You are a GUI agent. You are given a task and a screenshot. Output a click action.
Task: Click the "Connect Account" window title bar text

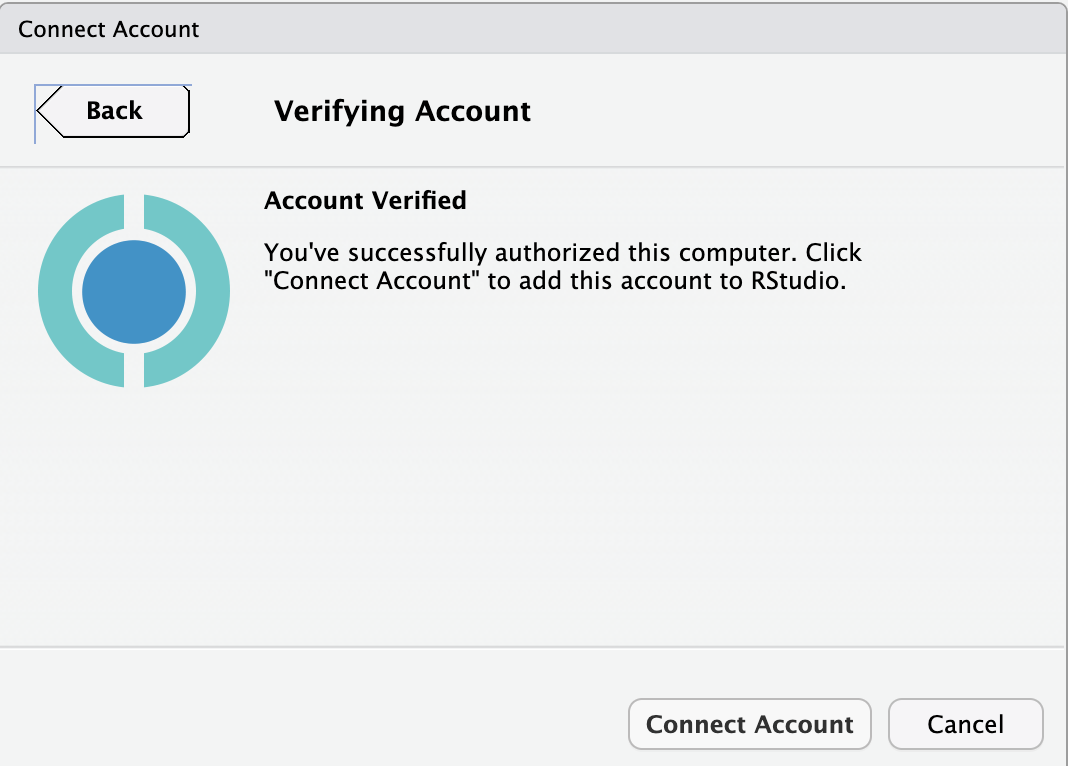point(108,29)
